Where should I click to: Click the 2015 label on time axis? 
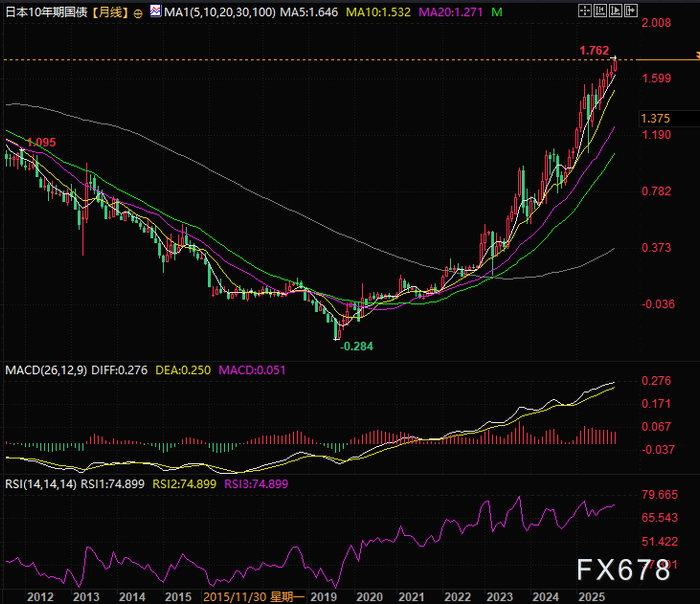point(178,597)
